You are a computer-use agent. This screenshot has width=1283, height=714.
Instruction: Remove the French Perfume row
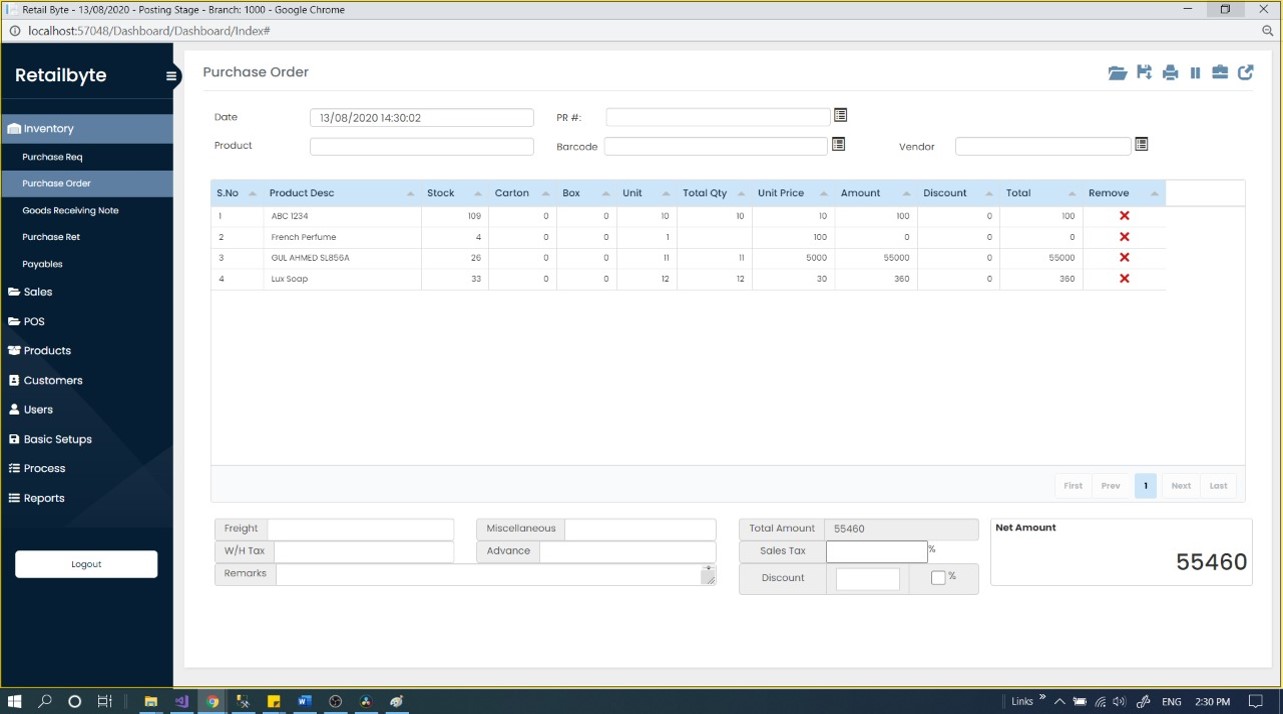[1124, 237]
